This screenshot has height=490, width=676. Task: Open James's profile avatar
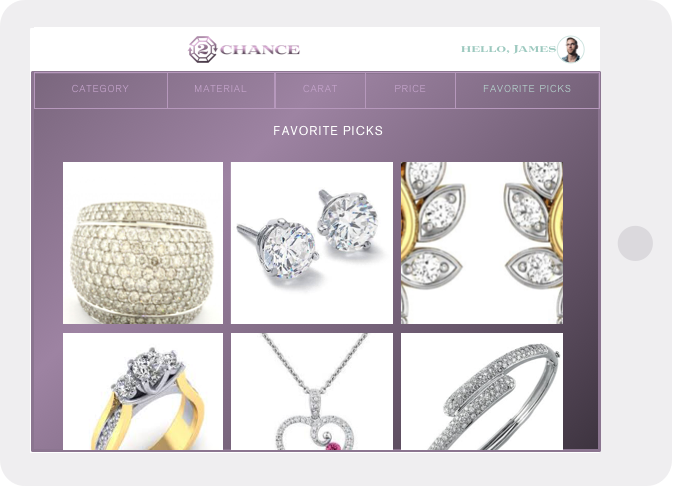(x=571, y=49)
